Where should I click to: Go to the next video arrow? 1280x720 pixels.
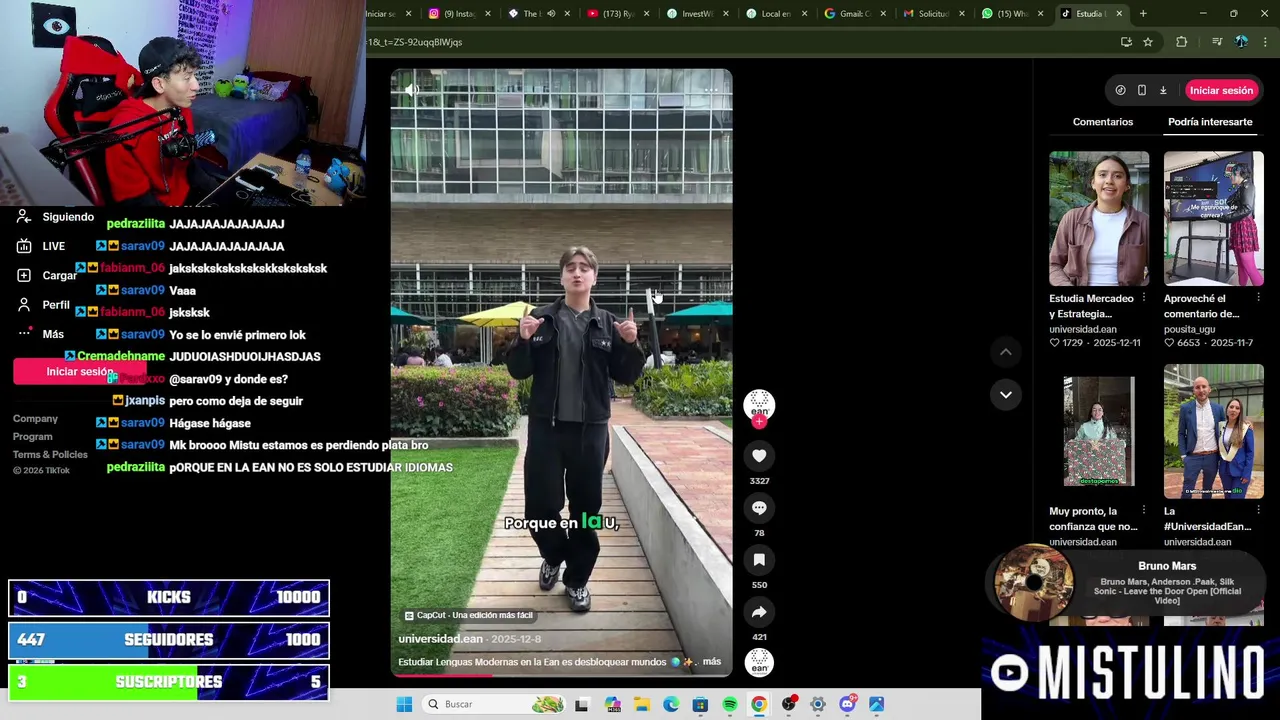1006,395
